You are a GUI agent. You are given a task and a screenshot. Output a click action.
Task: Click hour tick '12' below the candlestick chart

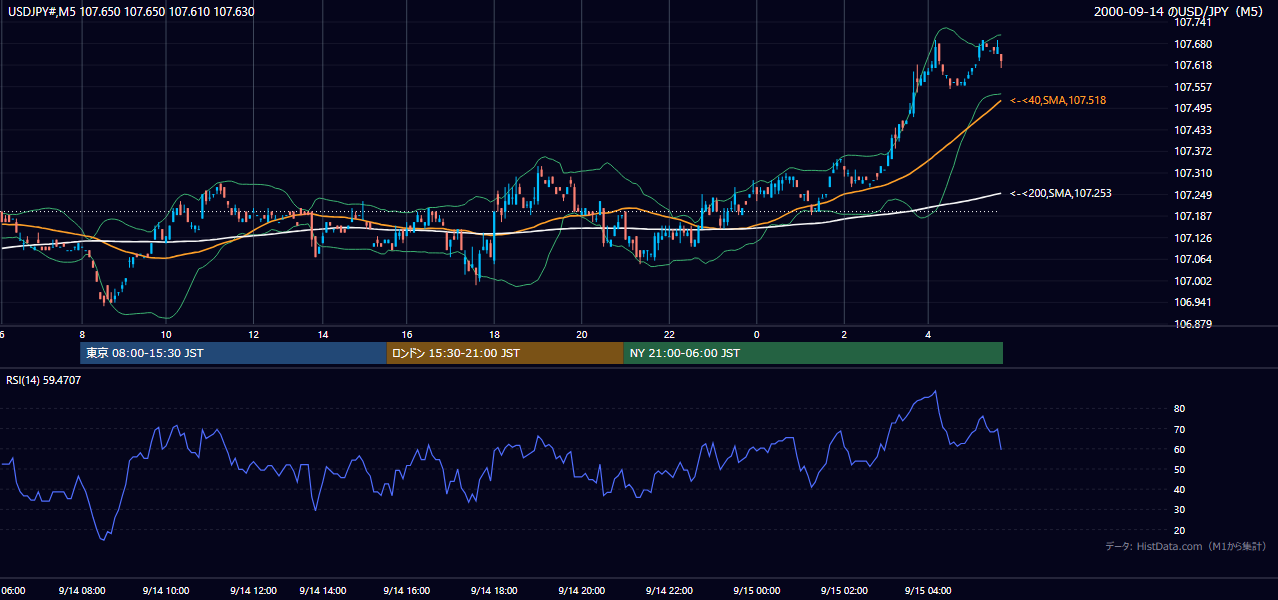(253, 334)
